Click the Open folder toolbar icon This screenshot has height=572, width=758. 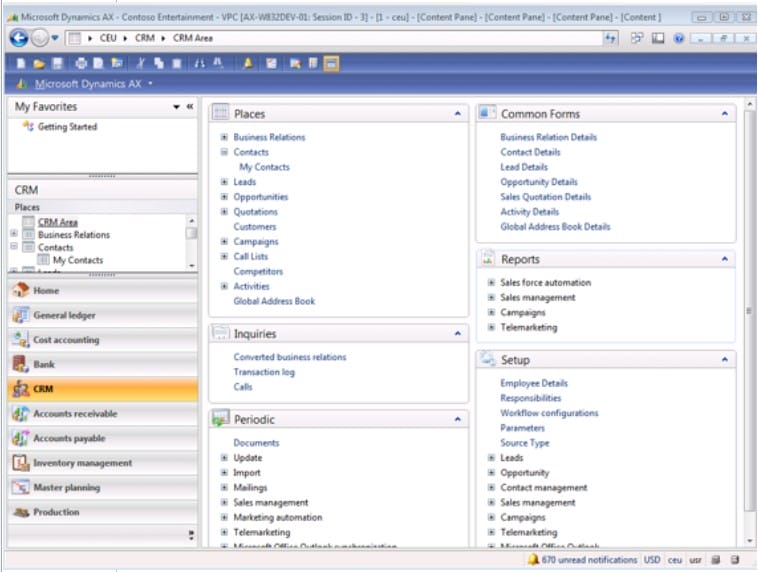point(39,63)
